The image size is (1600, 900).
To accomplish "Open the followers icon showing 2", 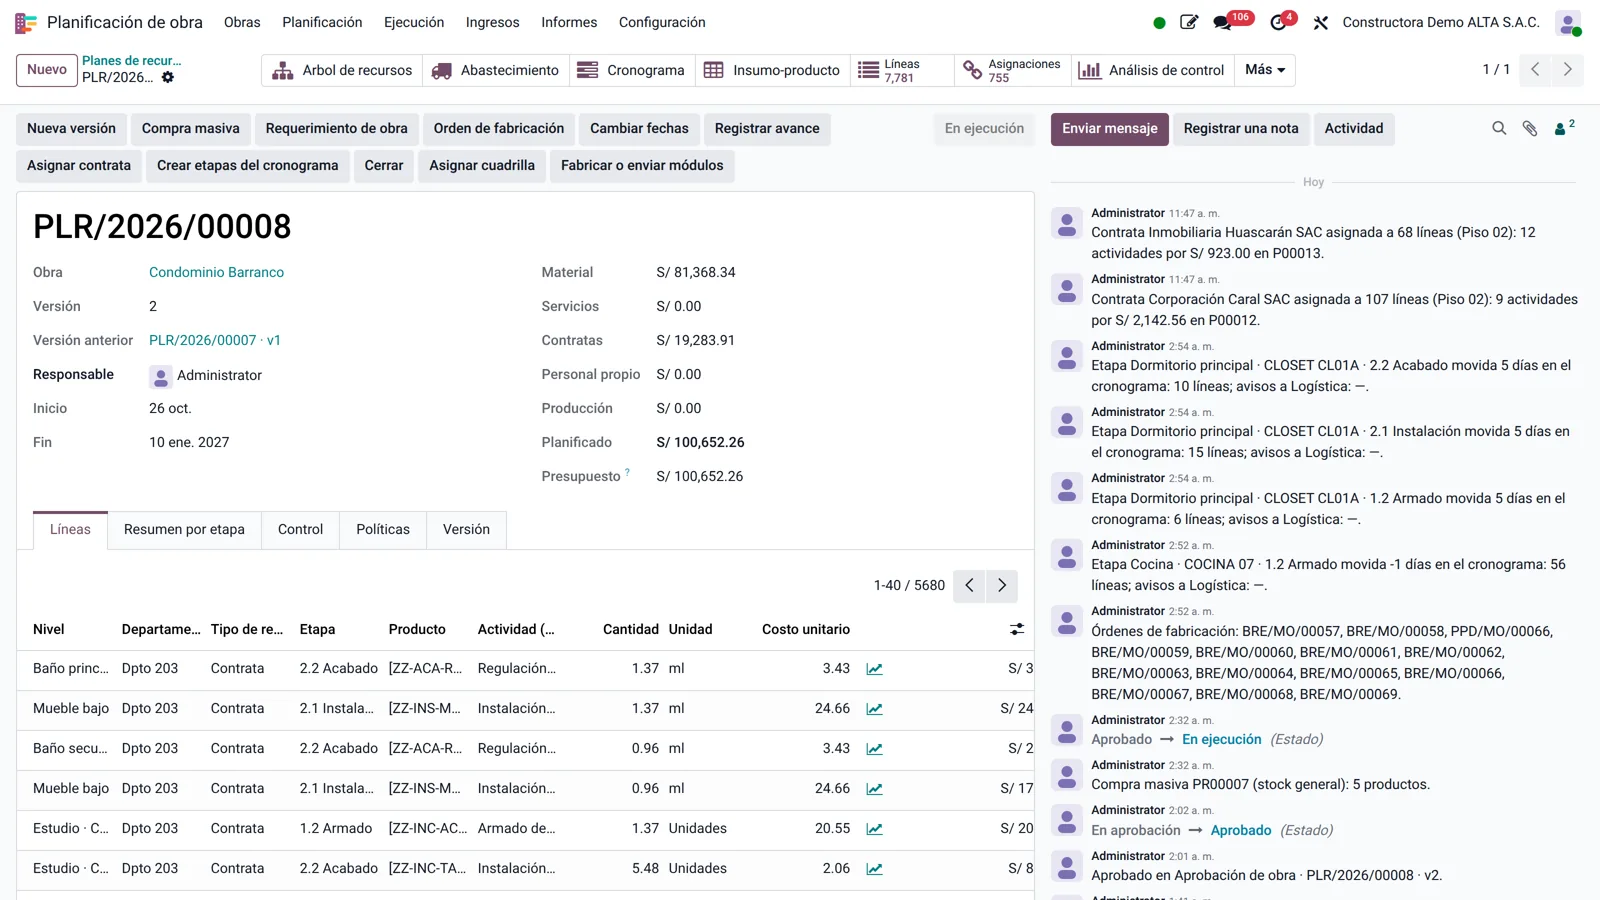I will (x=1564, y=127).
